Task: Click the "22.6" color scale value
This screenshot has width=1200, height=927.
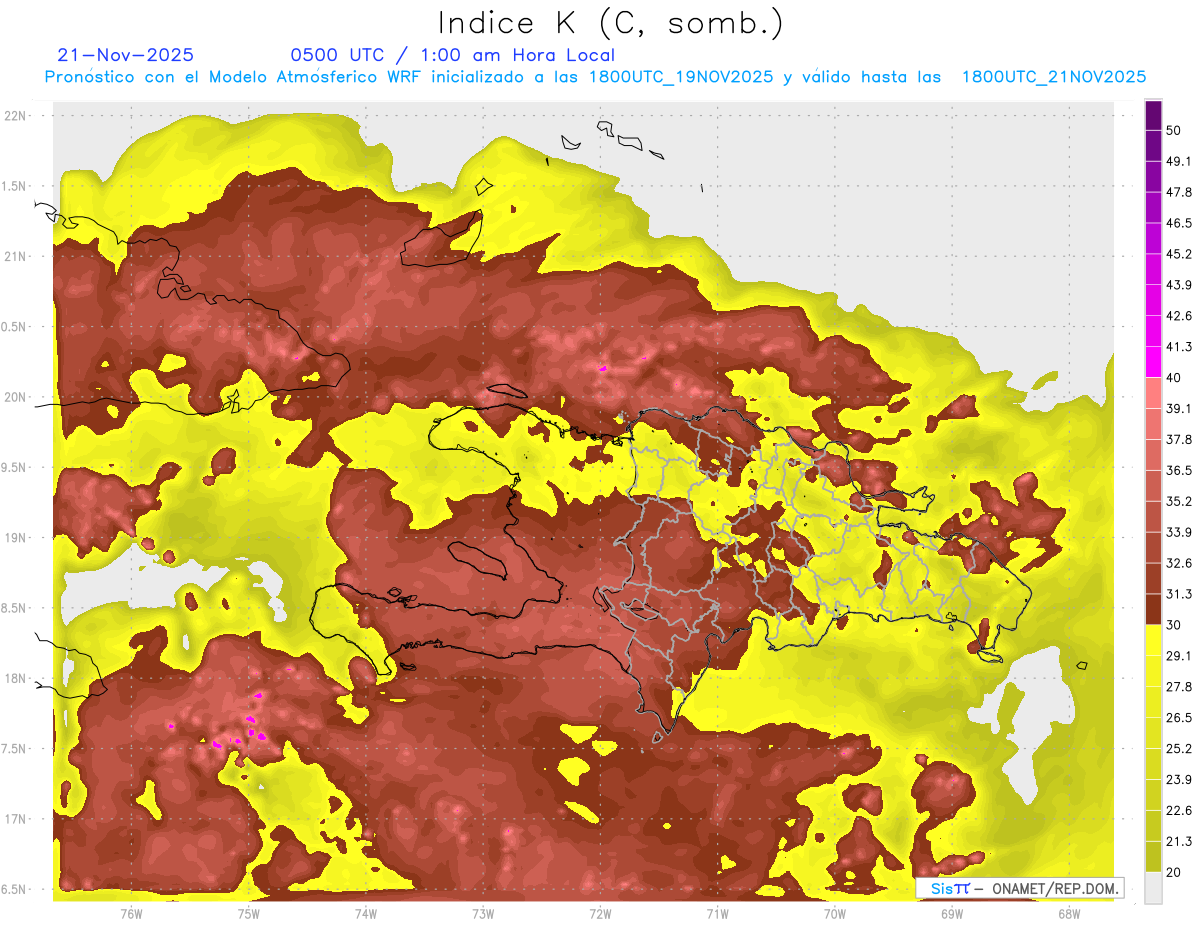Action: (x=1179, y=810)
